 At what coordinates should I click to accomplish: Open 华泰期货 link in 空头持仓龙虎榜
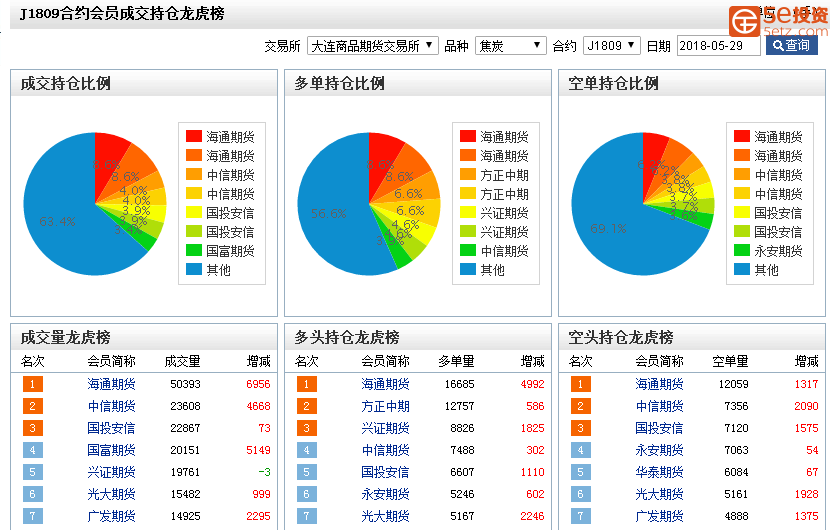tap(660, 472)
